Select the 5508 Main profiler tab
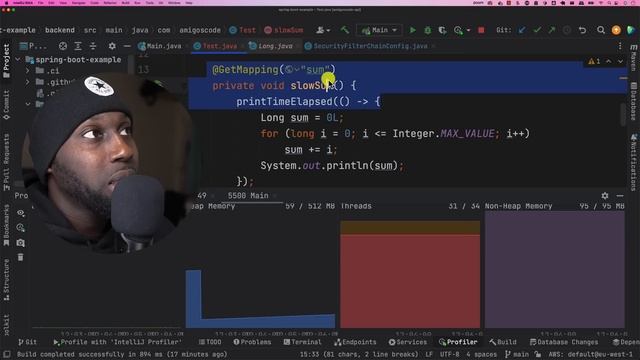Viewport: 640px width, 360px height. tap(248, 196)
